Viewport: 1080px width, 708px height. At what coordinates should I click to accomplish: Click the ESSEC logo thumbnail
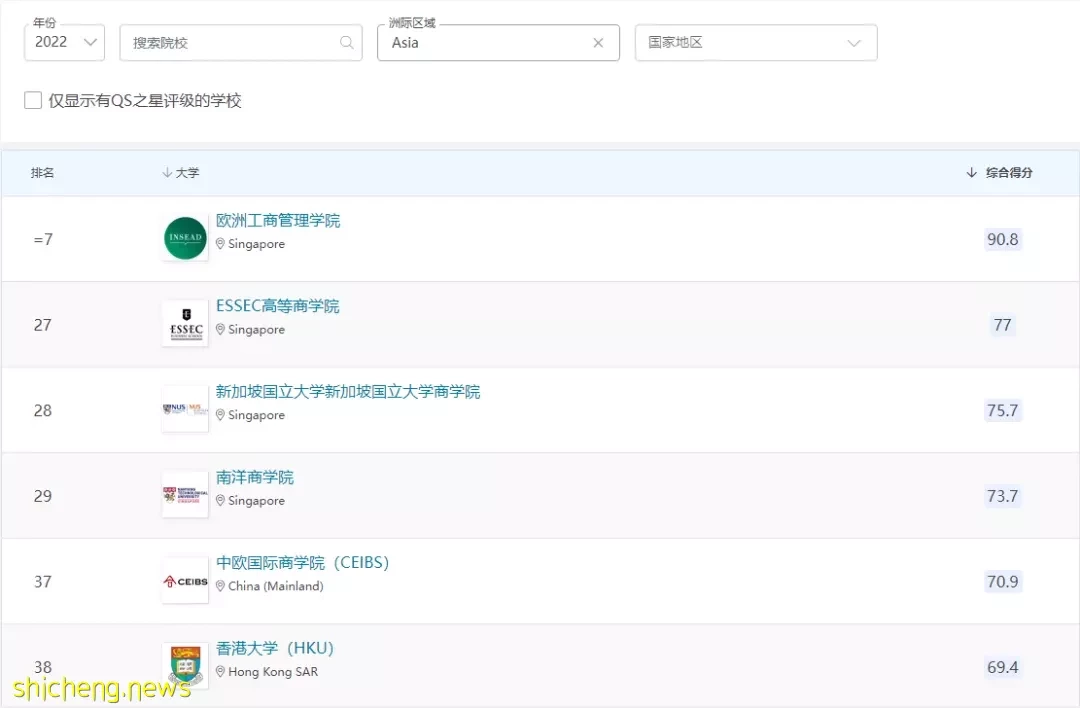(x=185, y=323)
